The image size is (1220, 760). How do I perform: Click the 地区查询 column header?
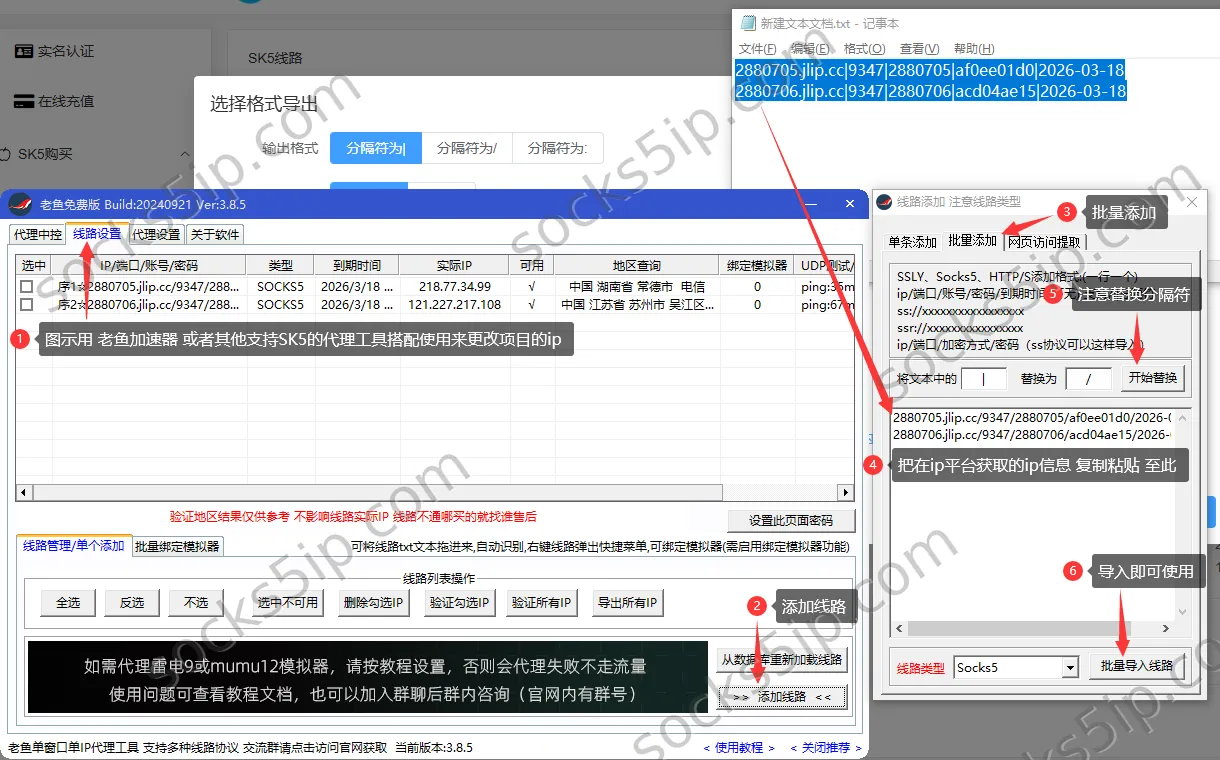click(637, 265)
